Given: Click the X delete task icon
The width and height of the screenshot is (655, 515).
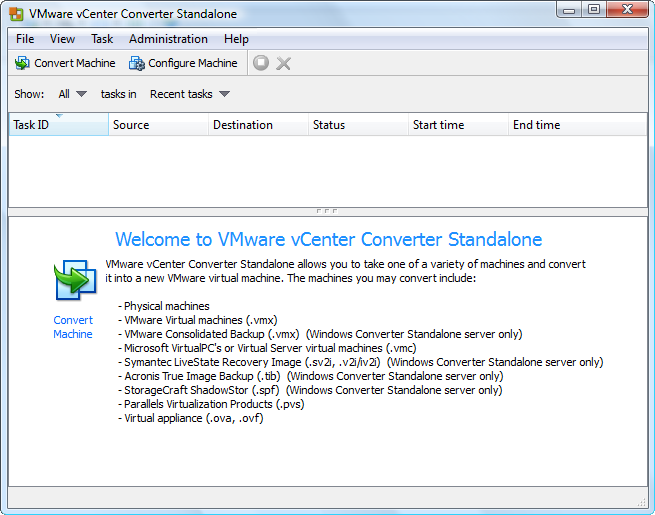Looking at the screenshot, I should (284, 63).
